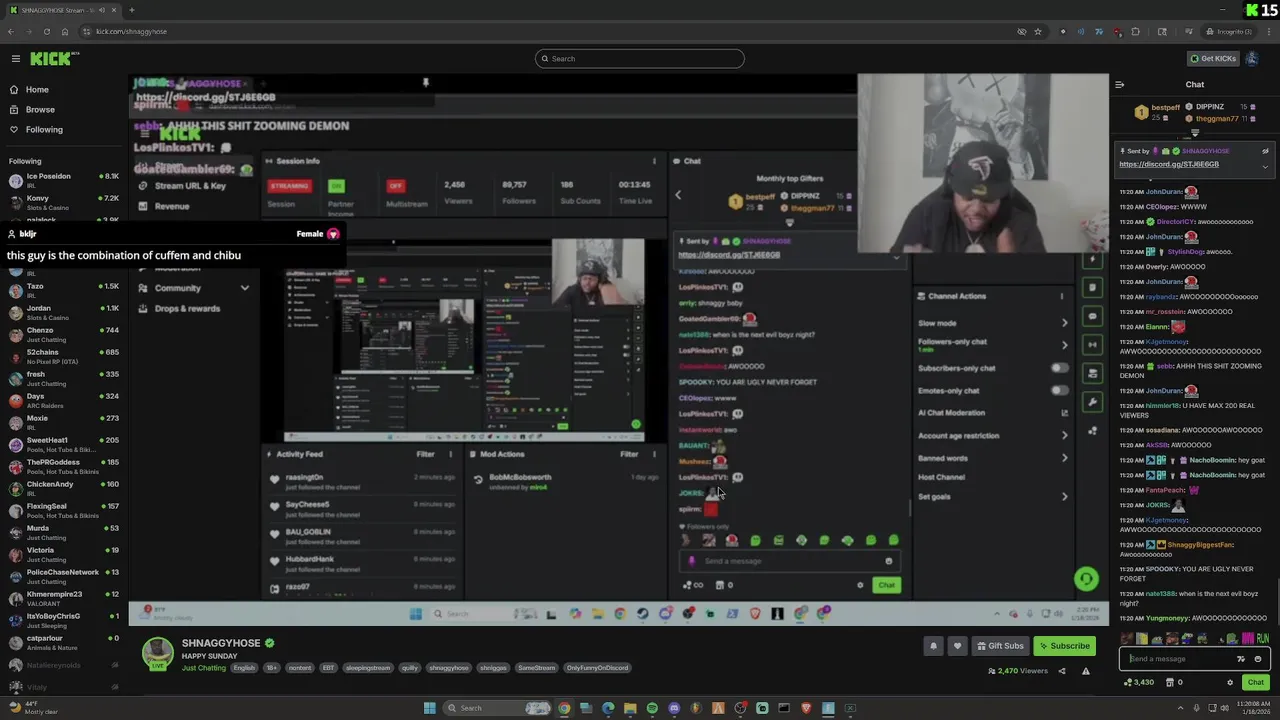The width and height of the screenshot is (1280, 720).
Task: Open the channel shop icon showing 0
Action: point(1174,683)
